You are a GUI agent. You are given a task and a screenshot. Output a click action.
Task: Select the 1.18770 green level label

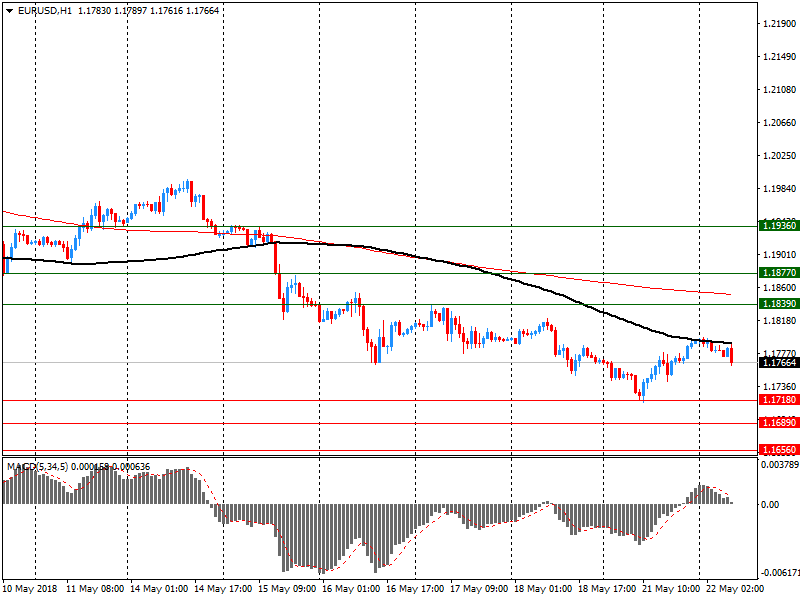point(778,273)
